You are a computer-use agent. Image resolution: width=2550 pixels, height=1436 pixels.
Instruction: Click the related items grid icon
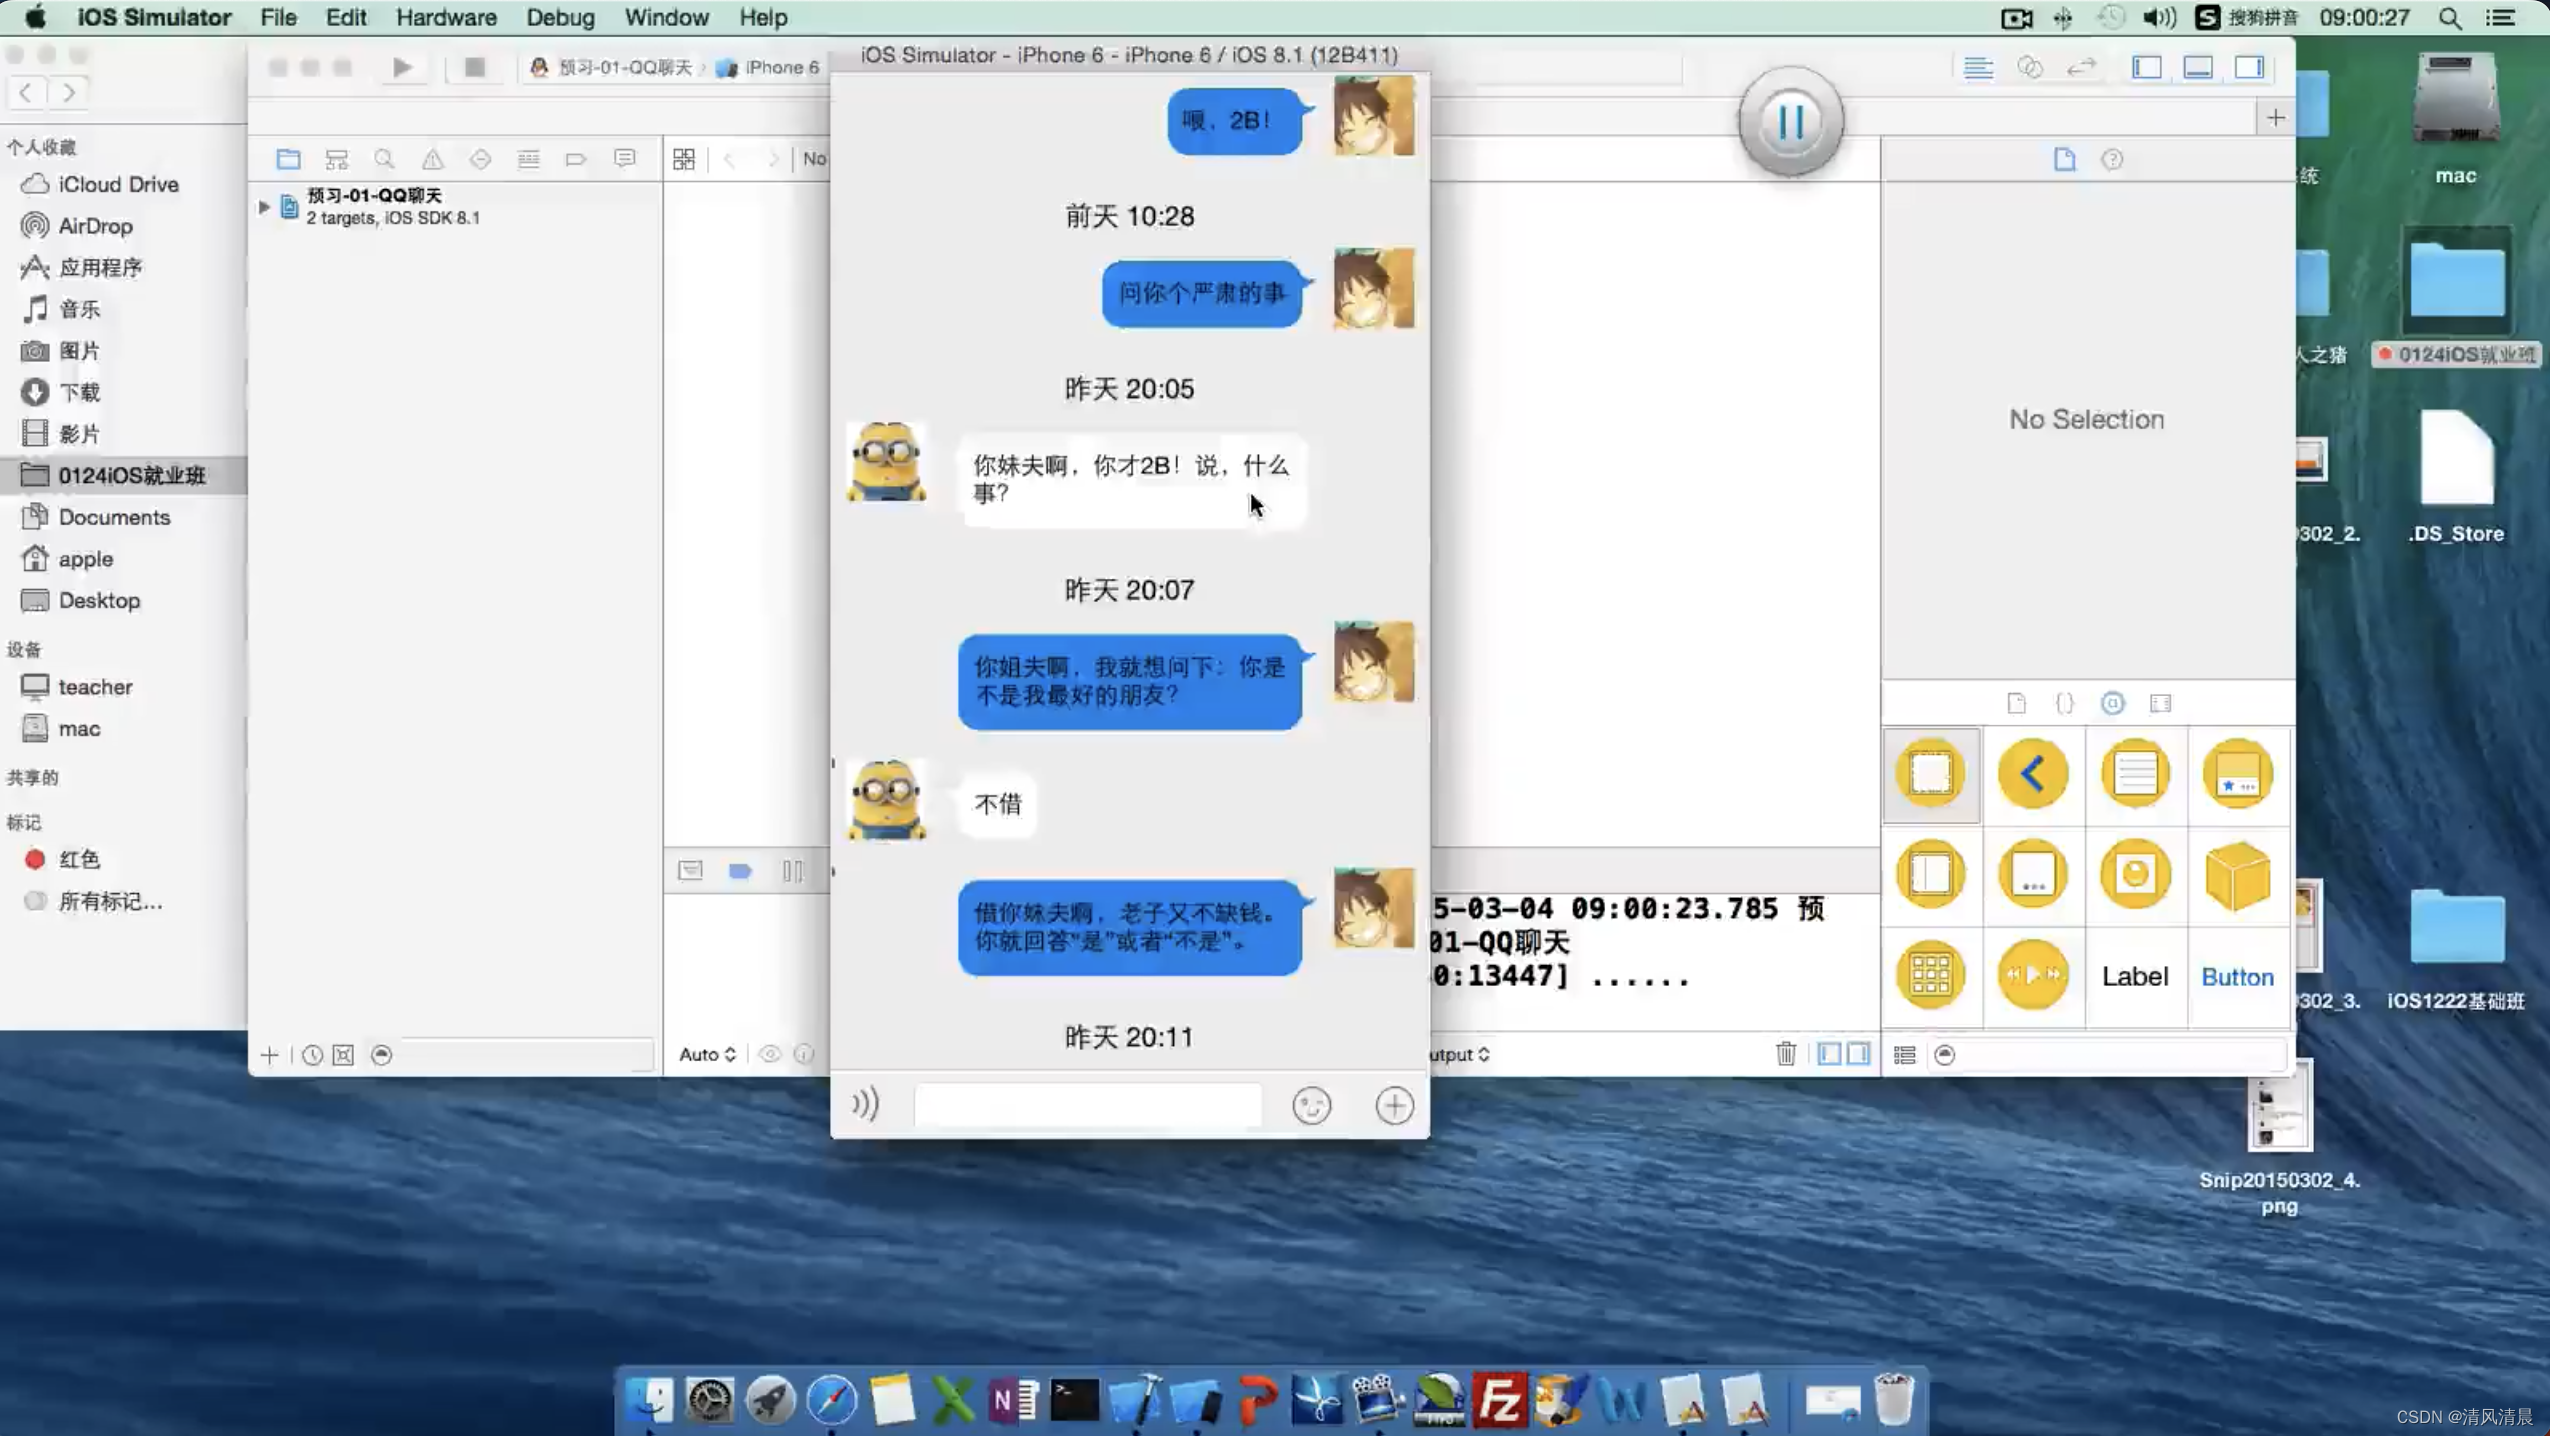tap(684, 159)
